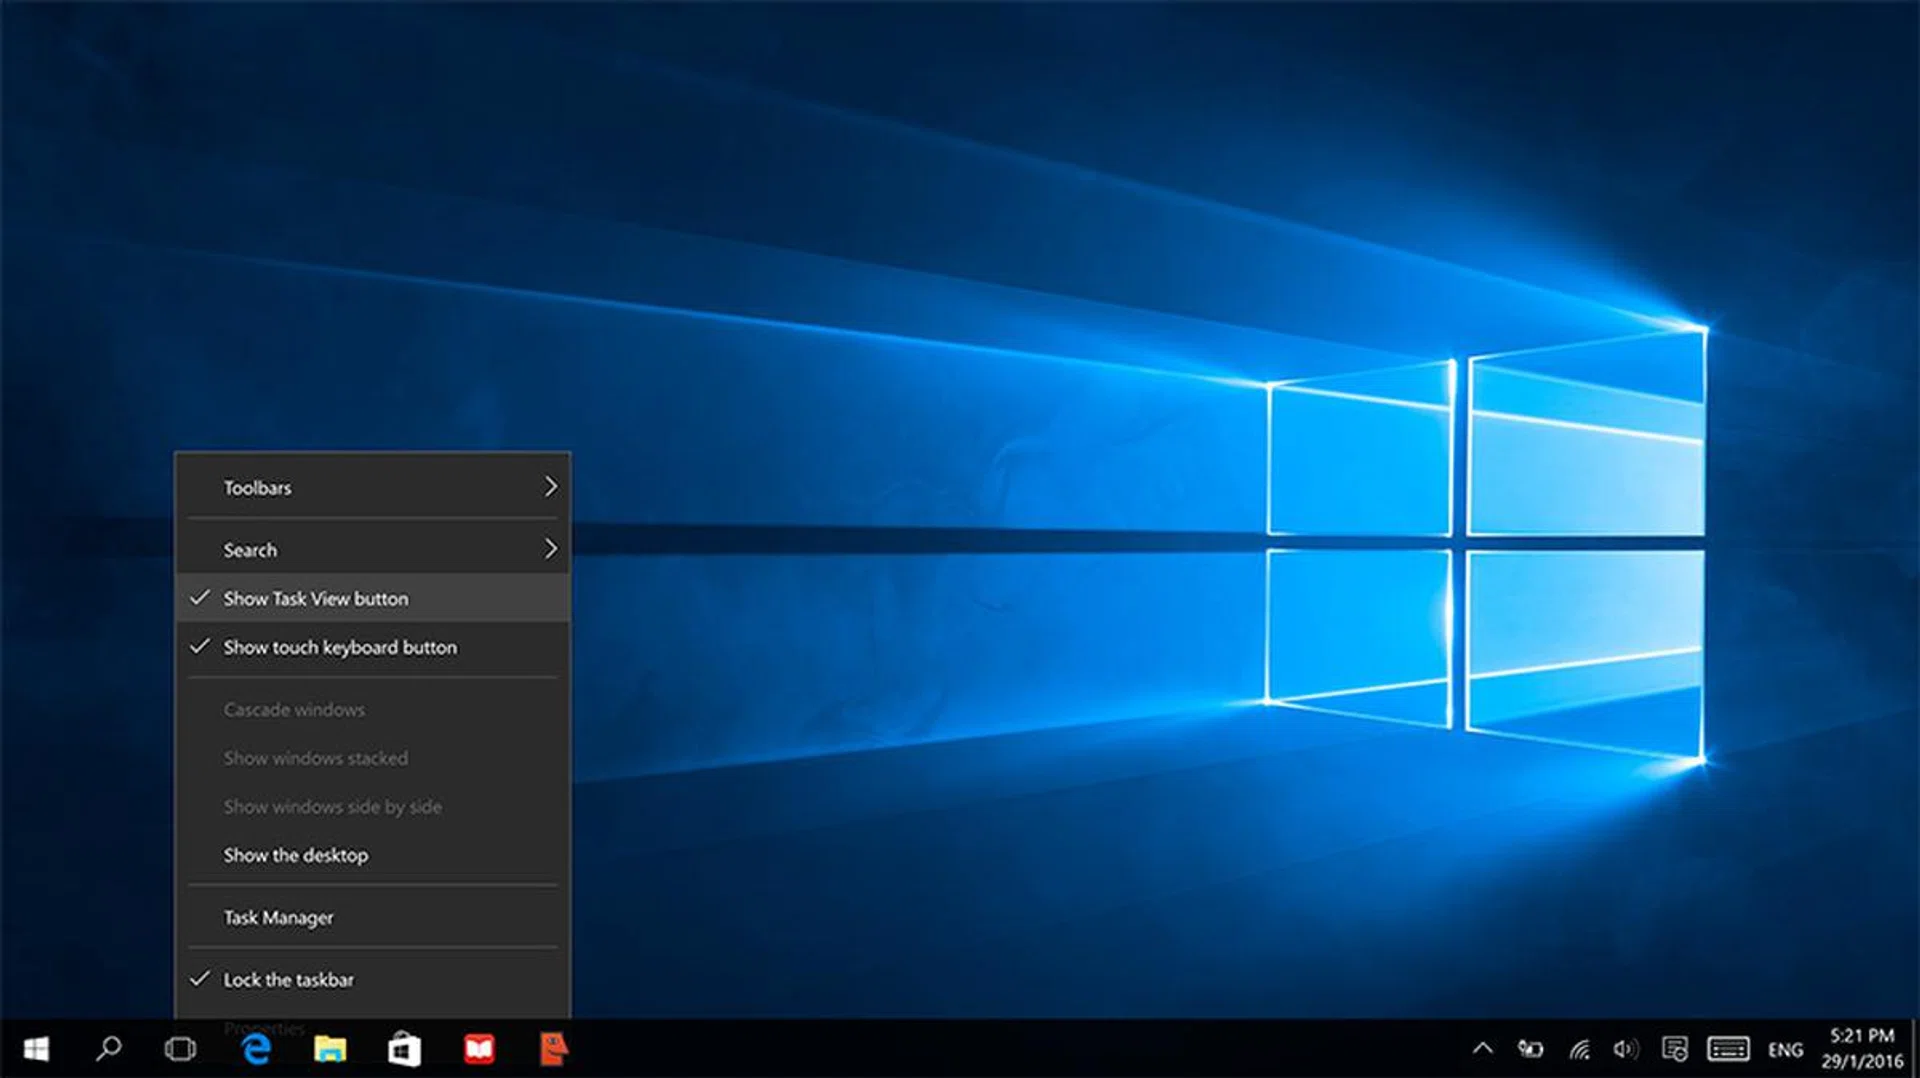Open the volume speaker tray icon
Viewport: 1920px width, 1078px height.
click(1625, 1049)
